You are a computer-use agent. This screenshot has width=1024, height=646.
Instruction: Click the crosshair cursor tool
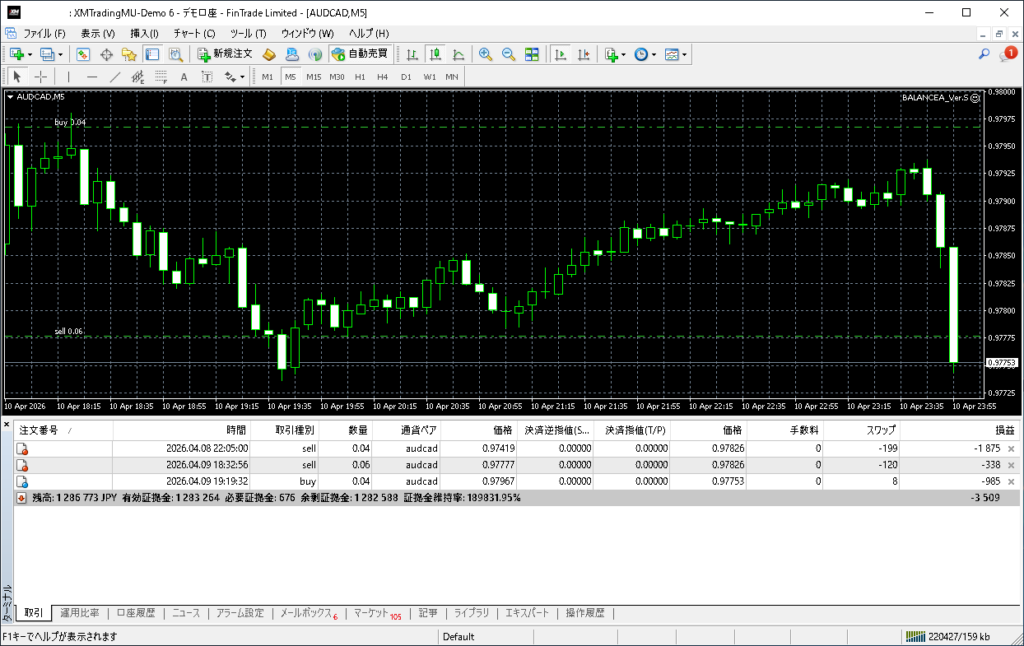coord(41,76)
